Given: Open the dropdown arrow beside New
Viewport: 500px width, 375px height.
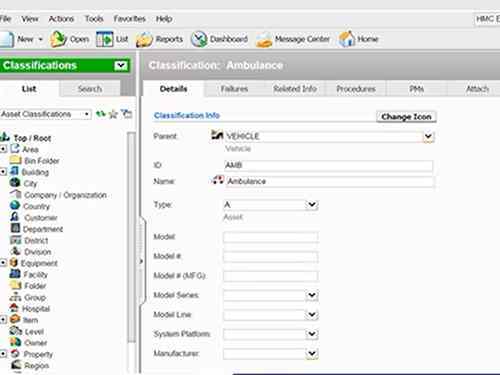Looking at the screenshot, I should pyautogui.click(x=41, y=39).
